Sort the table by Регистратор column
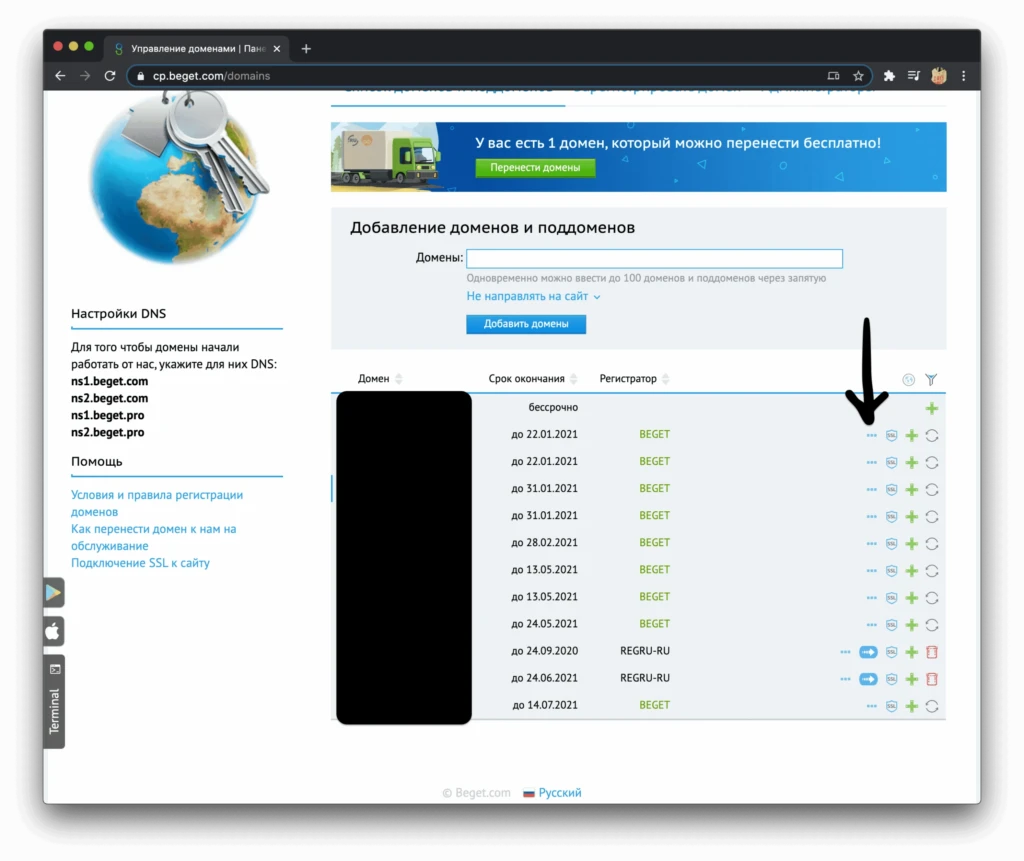This screenshot has height=861, width=1024. 634,379
